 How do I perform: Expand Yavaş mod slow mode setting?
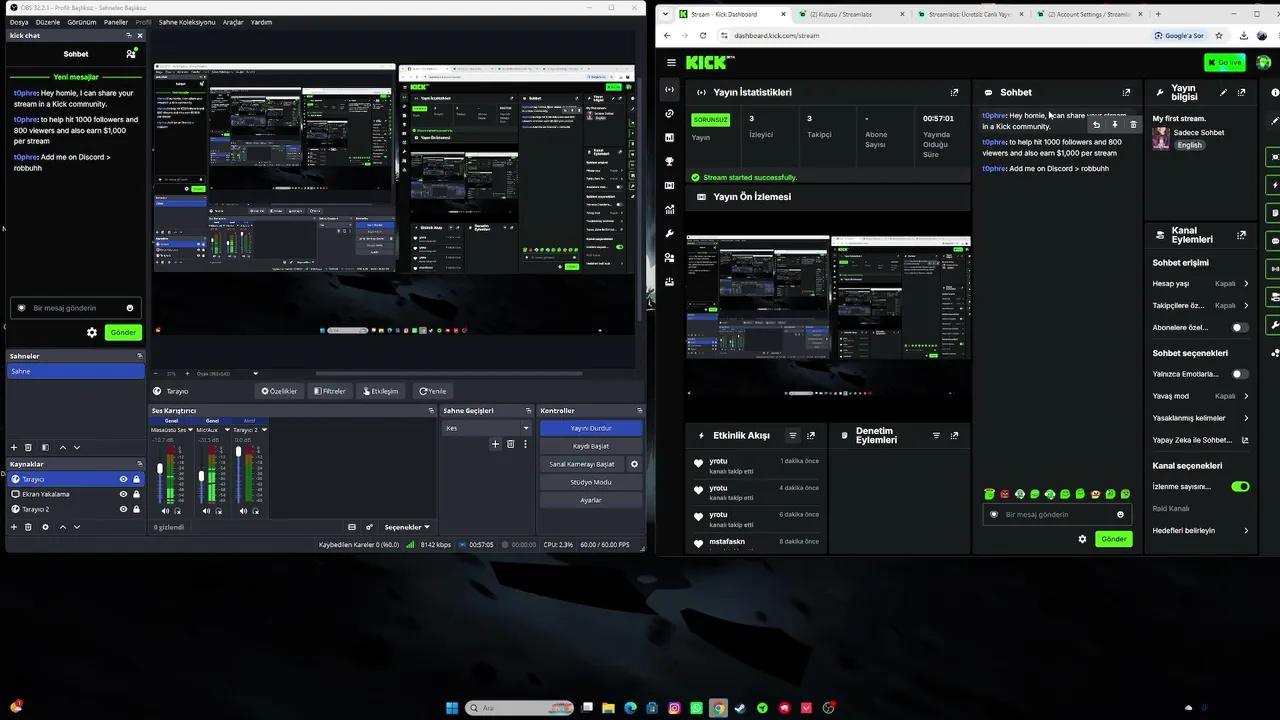[1246, 396]
